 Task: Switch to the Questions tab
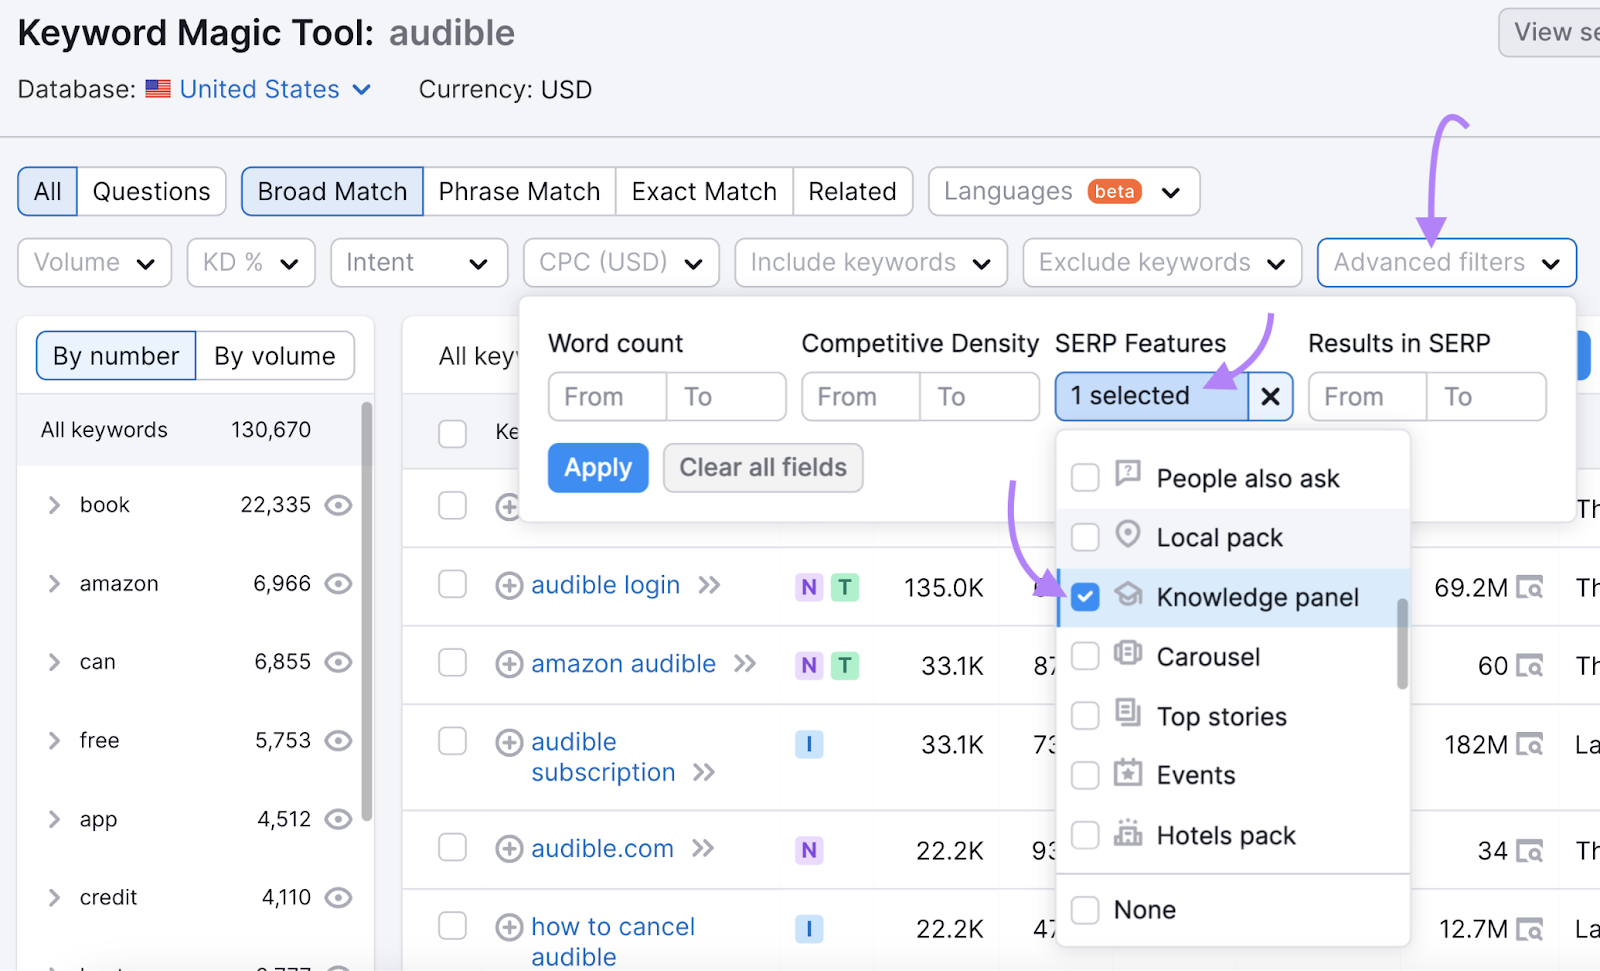(x=151, y=190)
